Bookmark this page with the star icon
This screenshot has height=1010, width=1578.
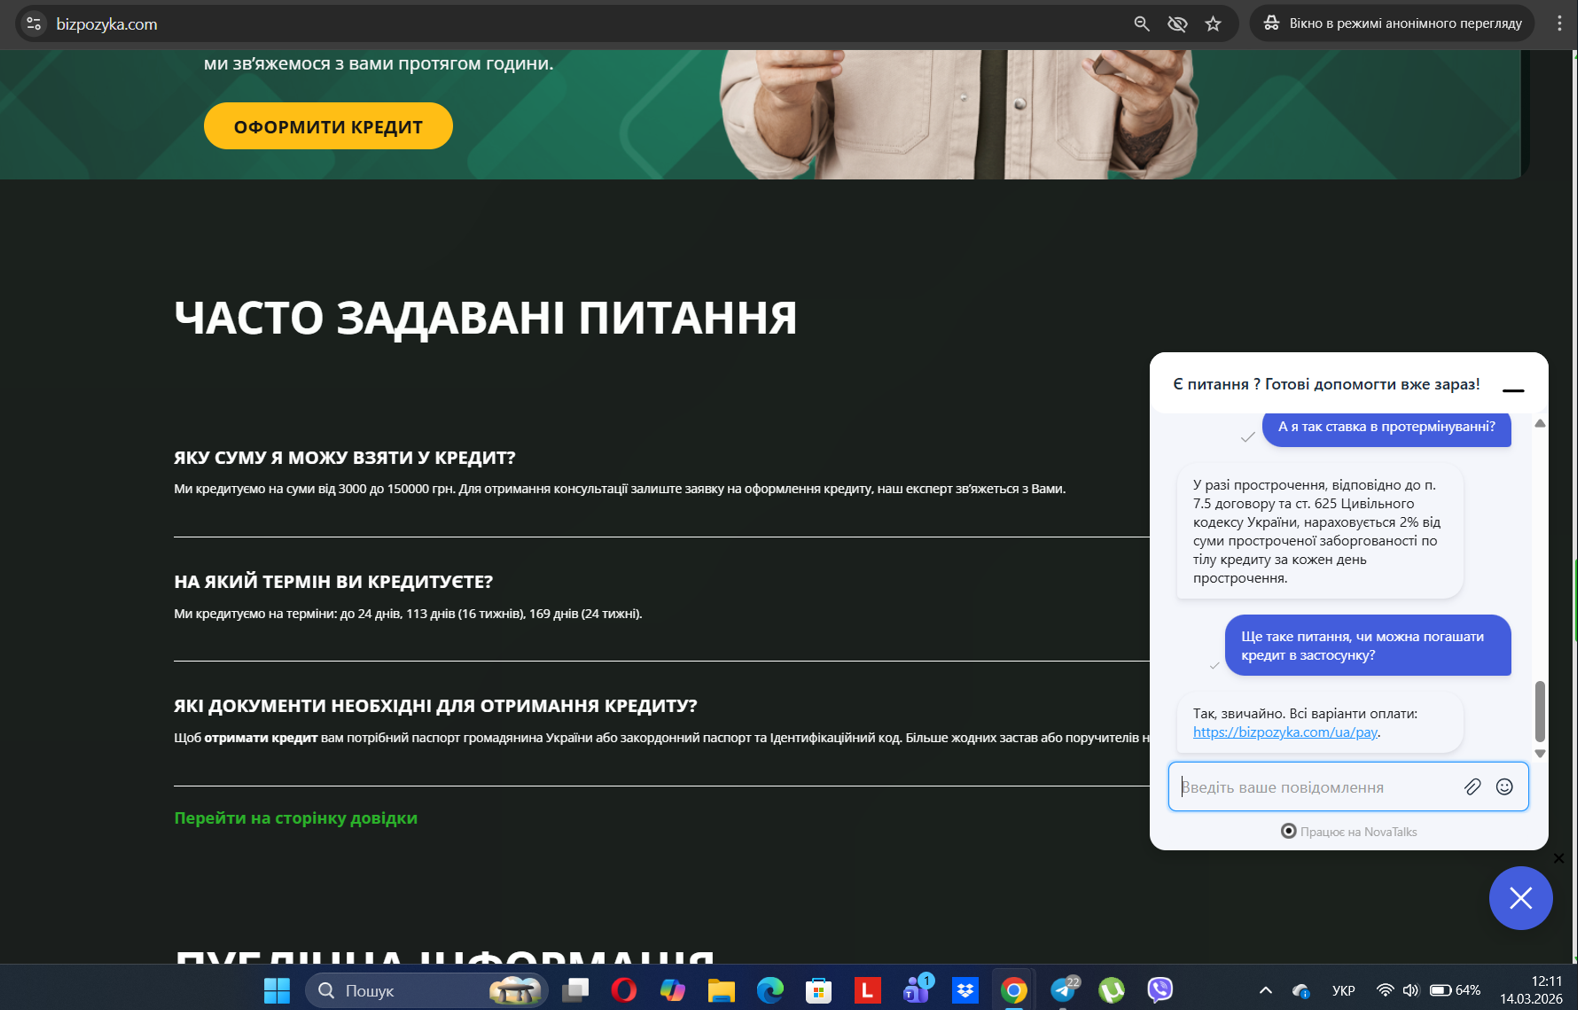click(1213, 24)
